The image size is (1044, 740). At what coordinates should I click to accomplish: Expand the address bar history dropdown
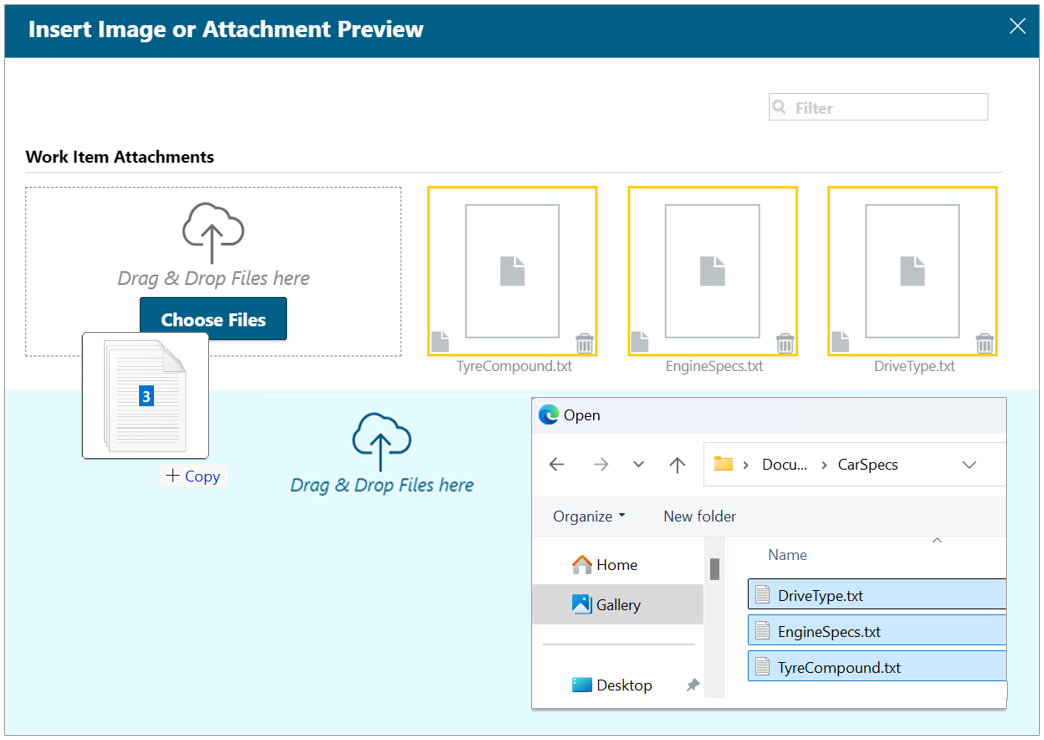point(969,464)
